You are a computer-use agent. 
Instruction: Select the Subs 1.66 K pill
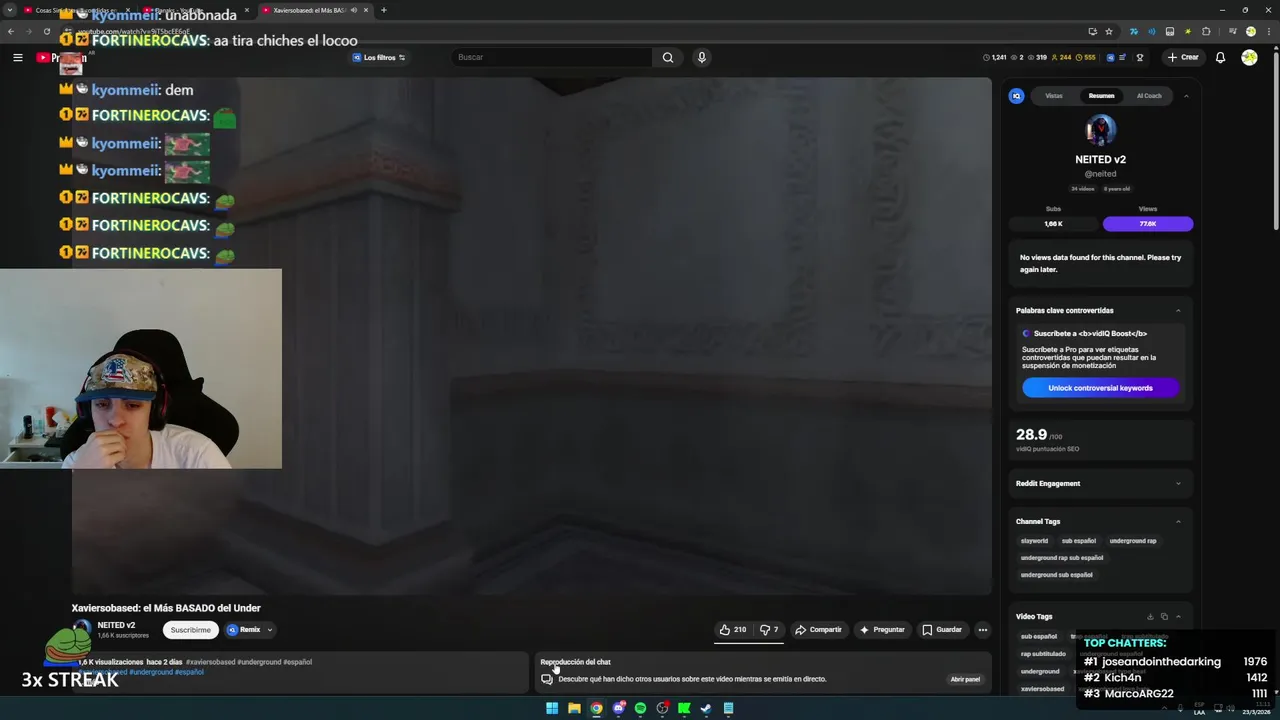(x=1053, y=224)
